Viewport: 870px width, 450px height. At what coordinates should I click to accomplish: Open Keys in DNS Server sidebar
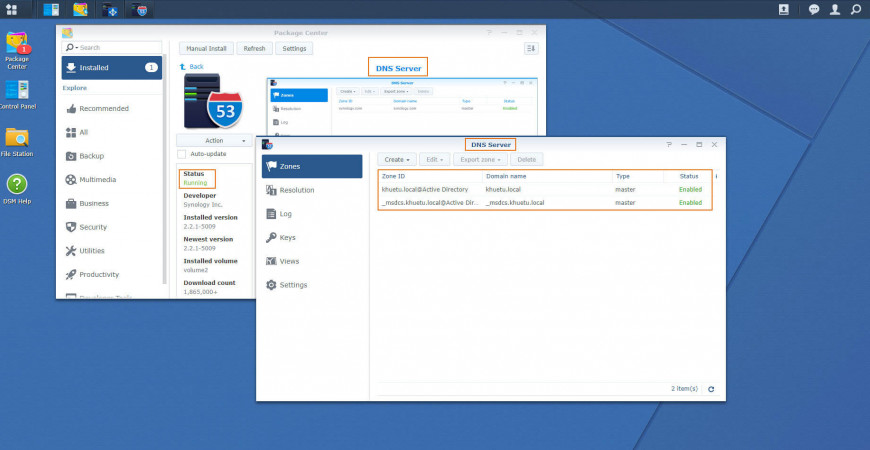[312, 237]
